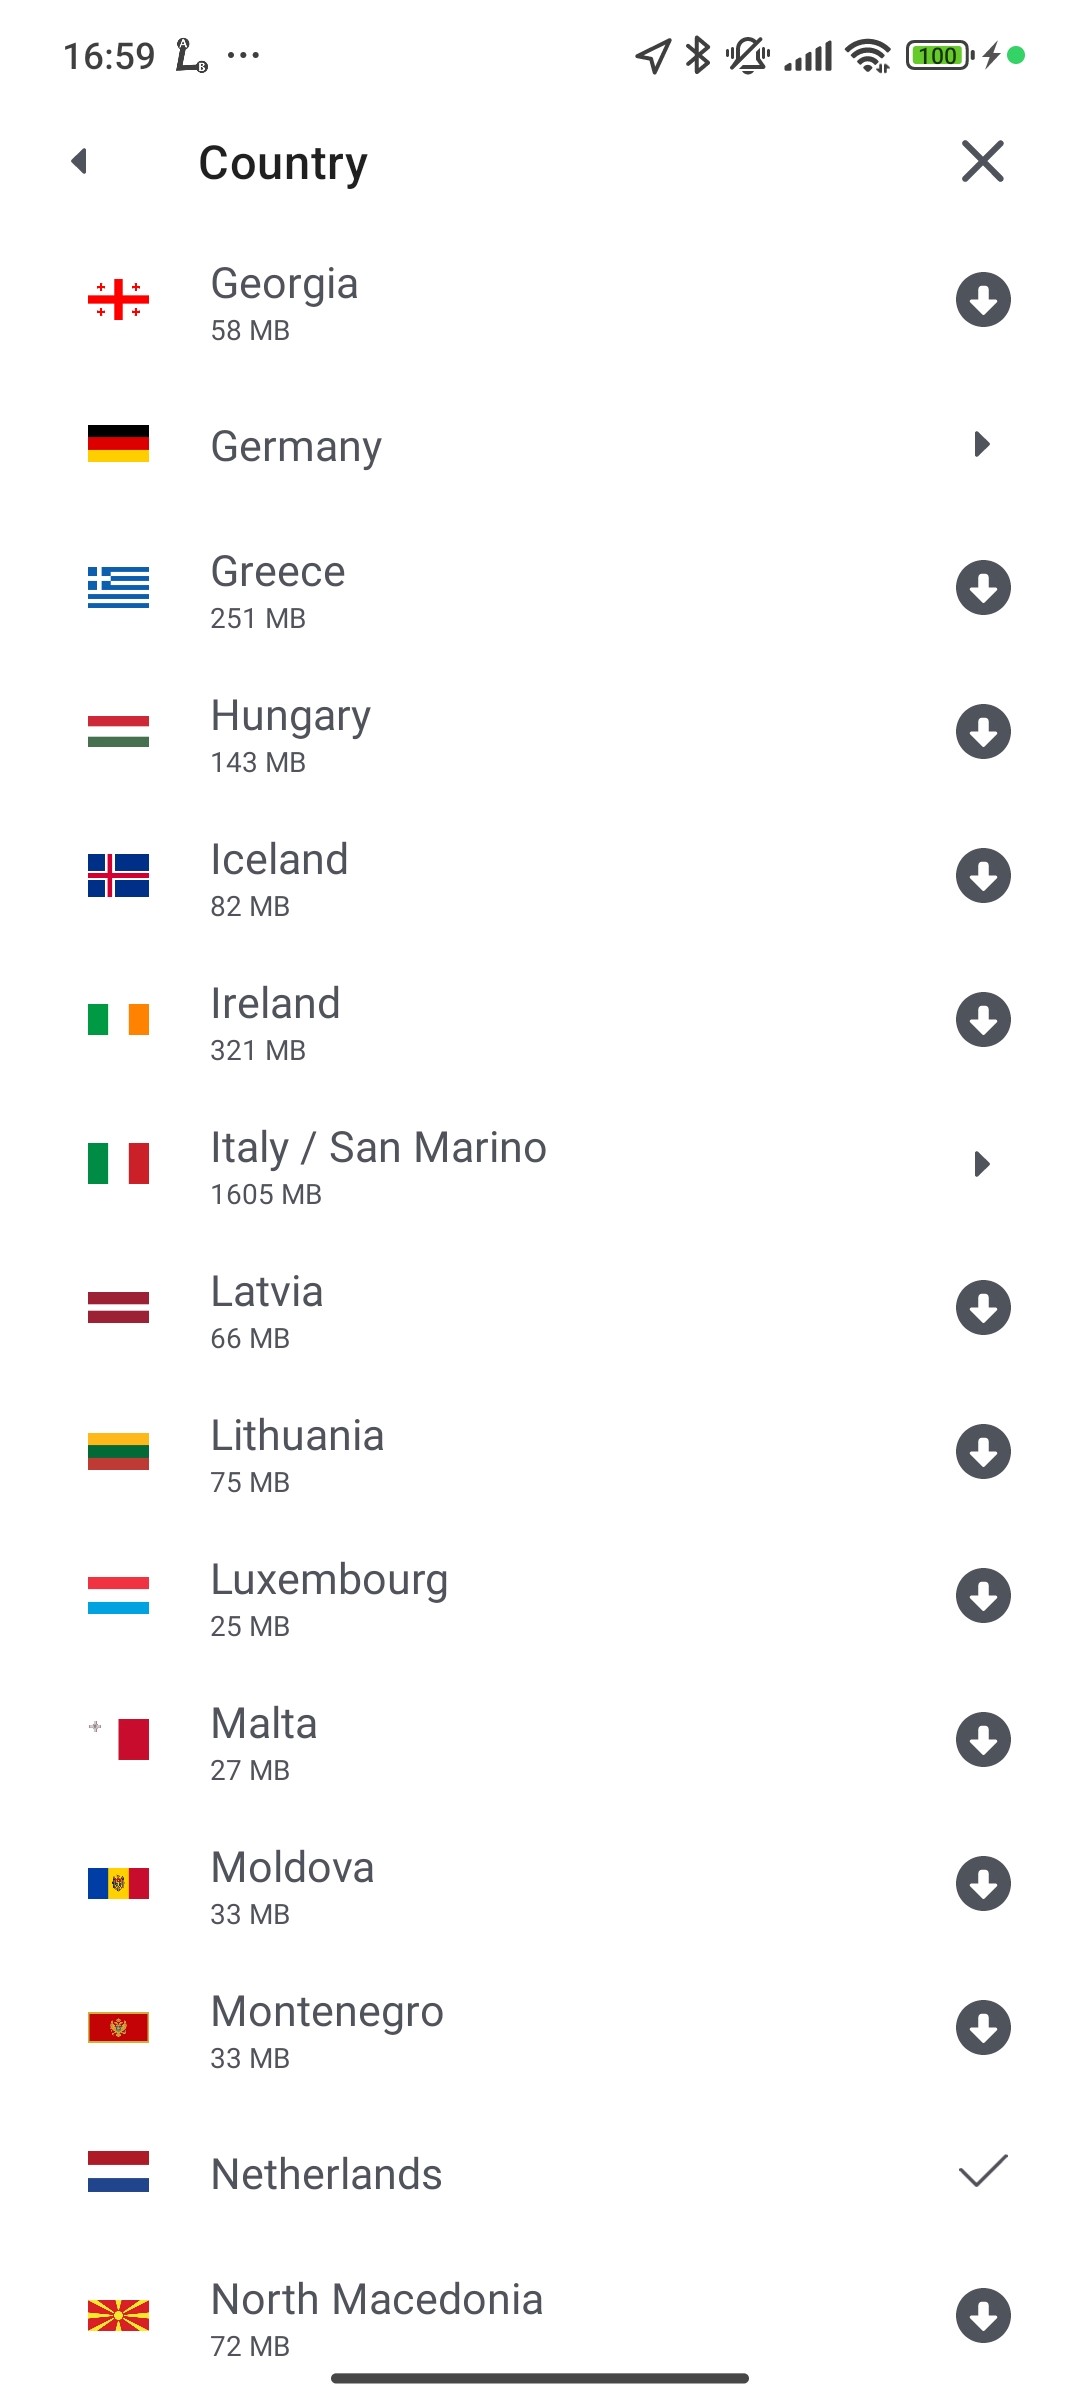Viewport: 1080px width, 2400px height.
Task: Expand the Italy / San Marino regions
Action: coord(981,1164)
